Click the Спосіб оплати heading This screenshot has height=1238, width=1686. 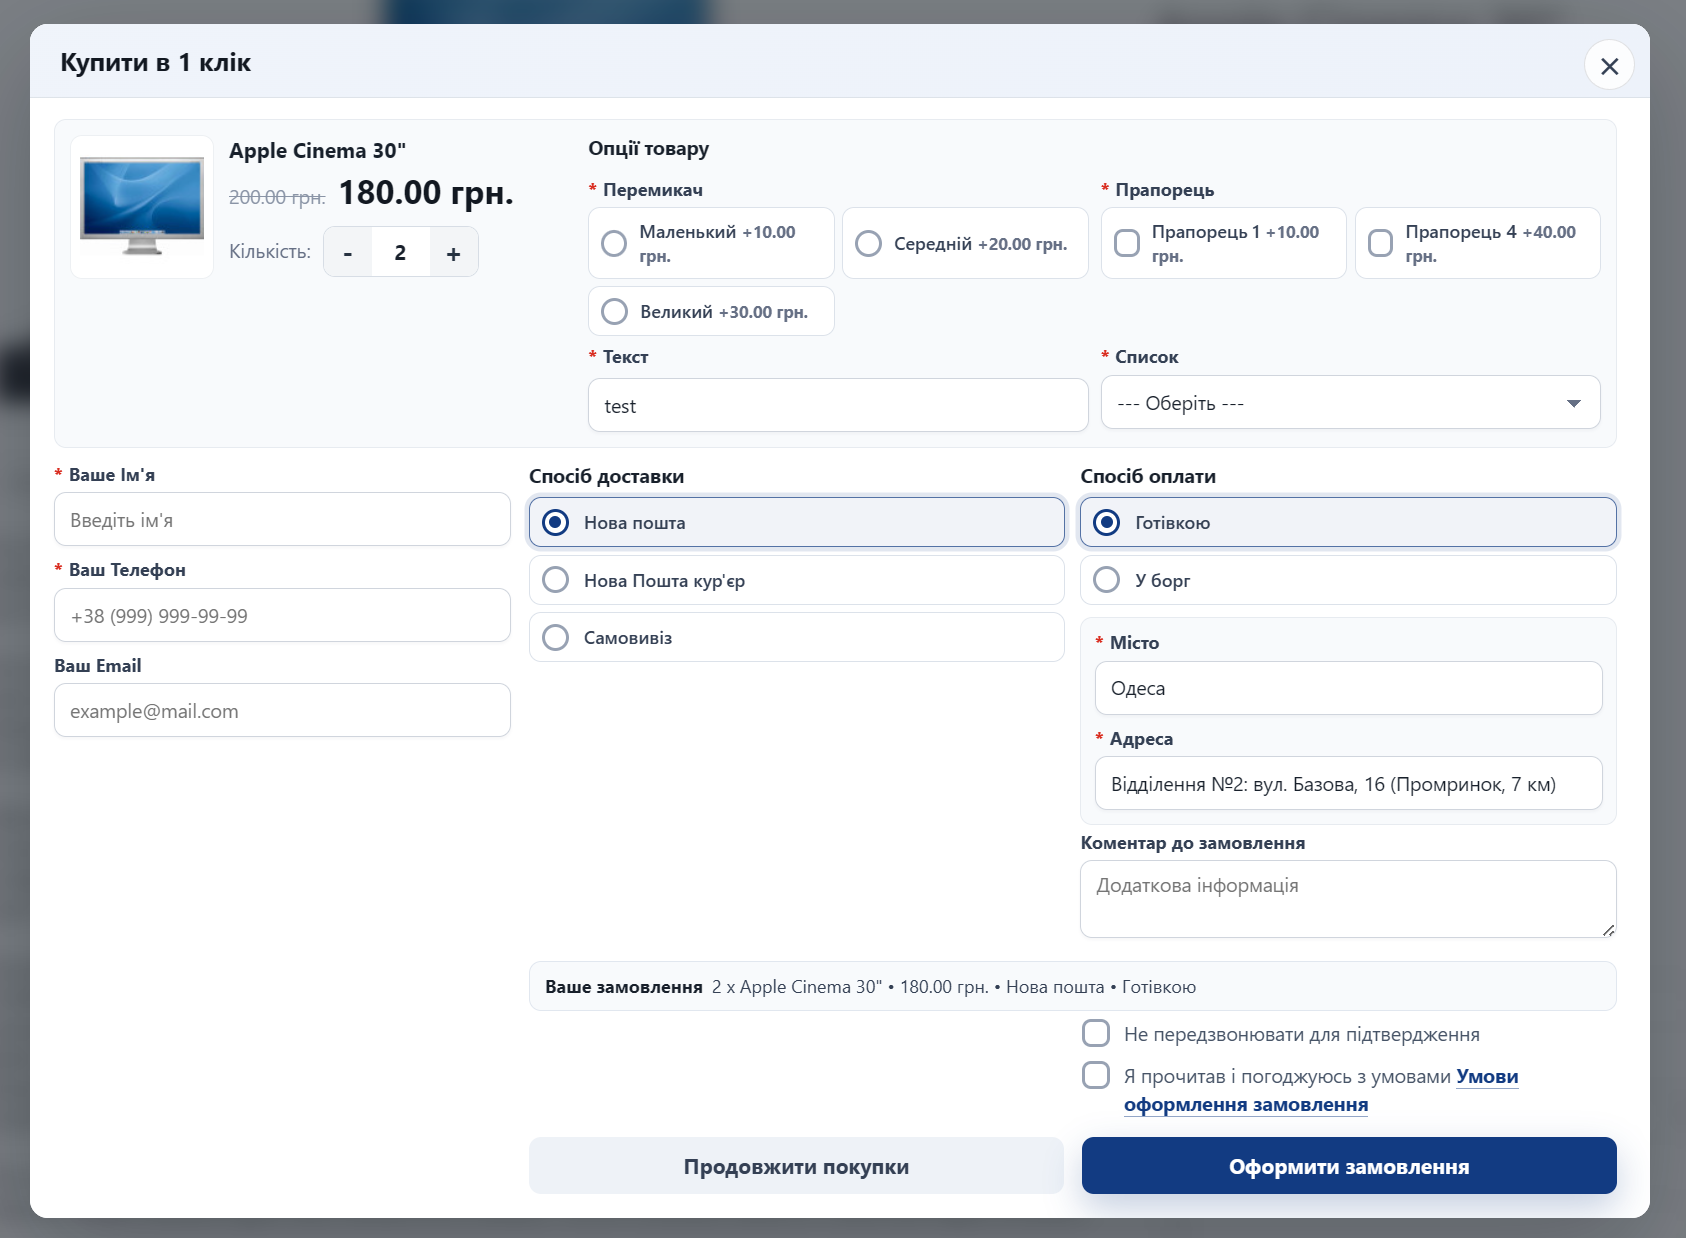coord(1148,476)
